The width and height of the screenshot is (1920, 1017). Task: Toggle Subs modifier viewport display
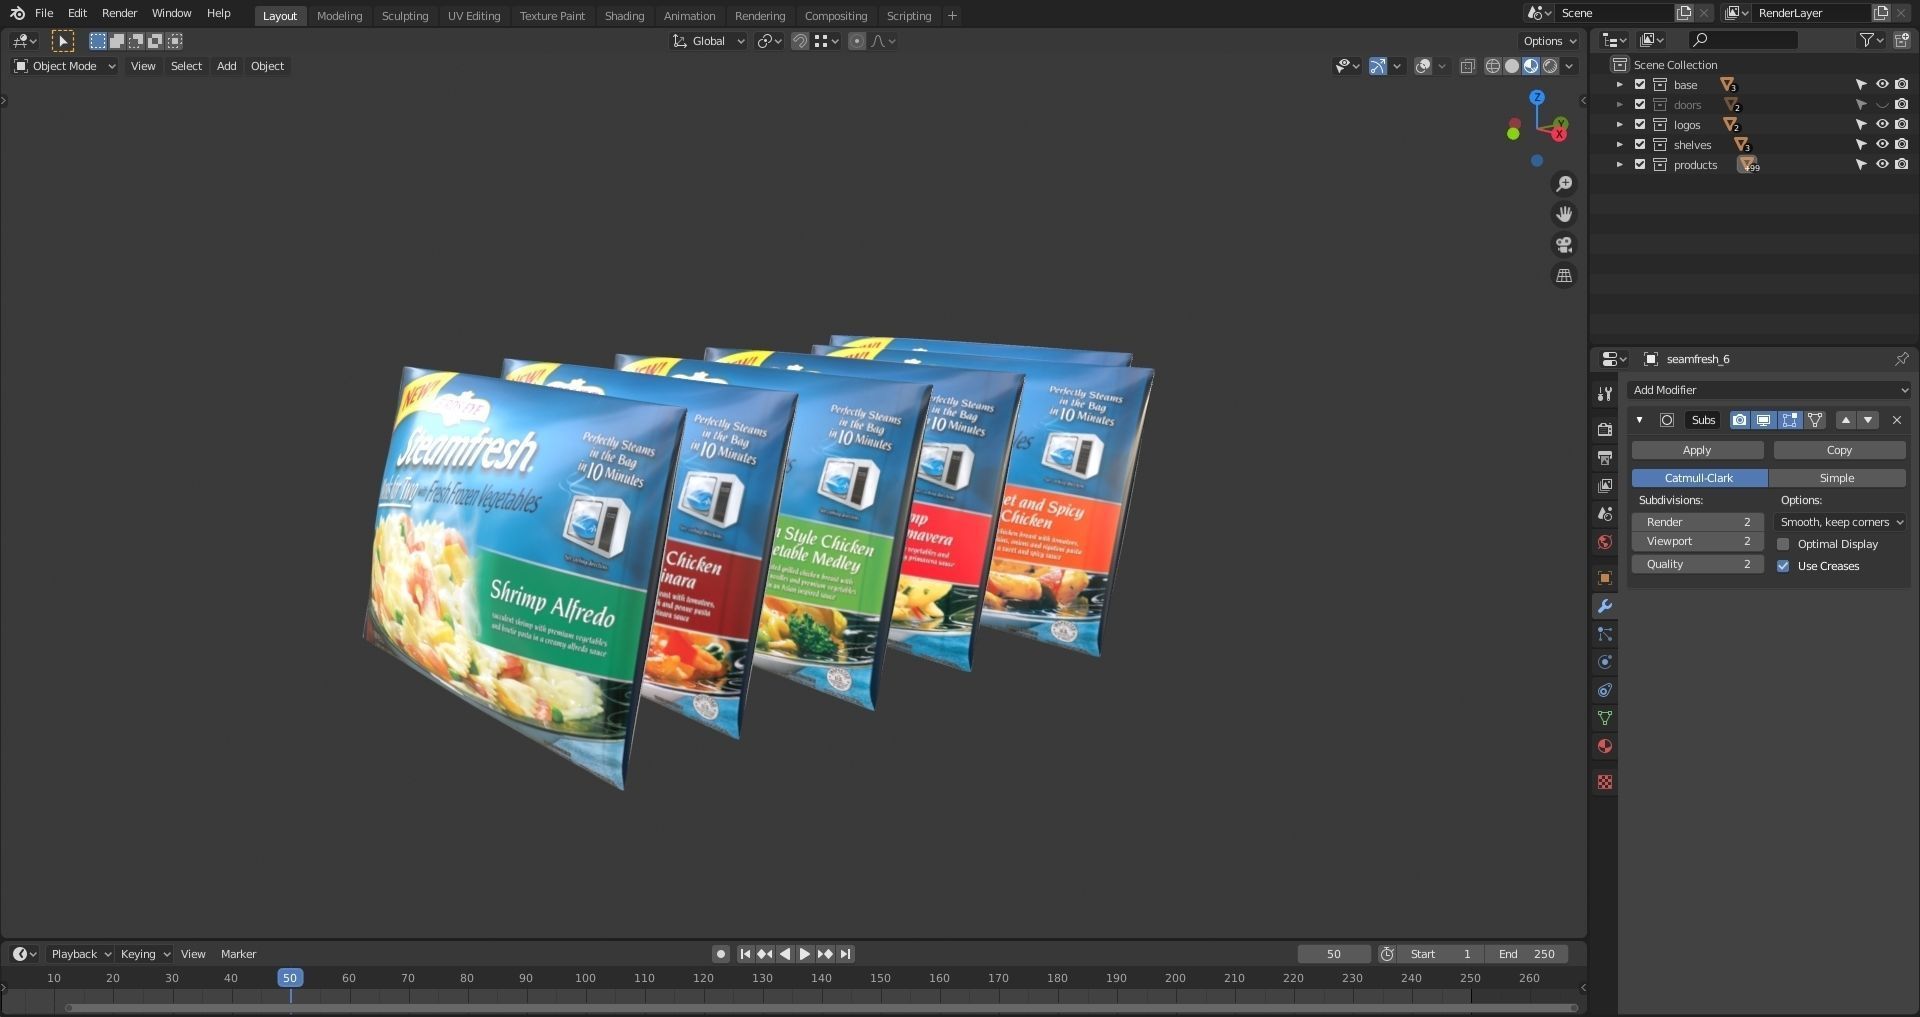tap(1764, 420)
